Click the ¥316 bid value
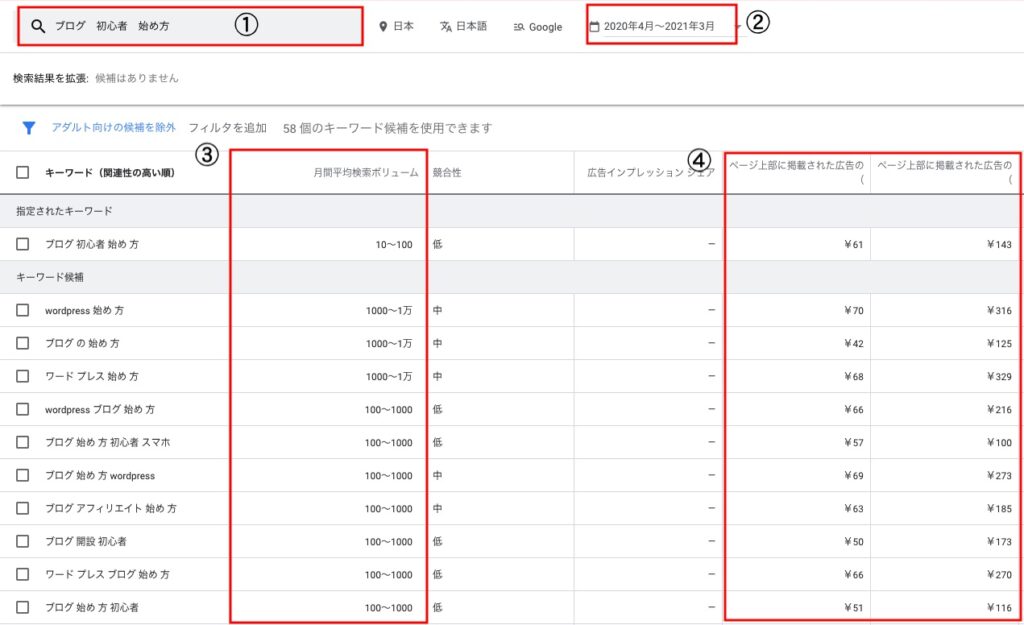This screenshot has width=1024, height=625. [x=999, y=310]
